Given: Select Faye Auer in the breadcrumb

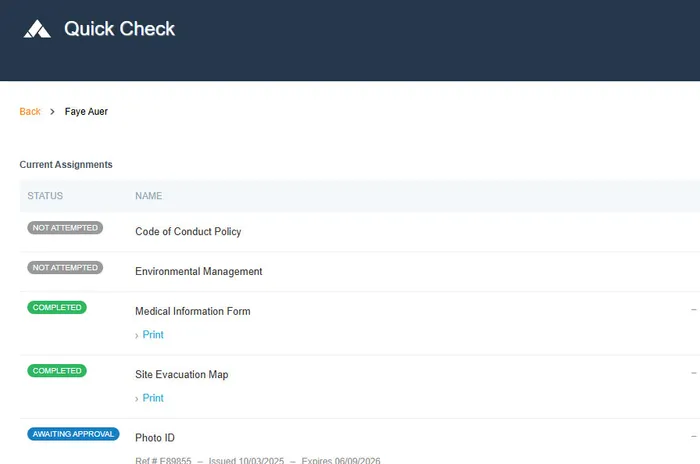Looking at the screenshot, I should (86, 111).
